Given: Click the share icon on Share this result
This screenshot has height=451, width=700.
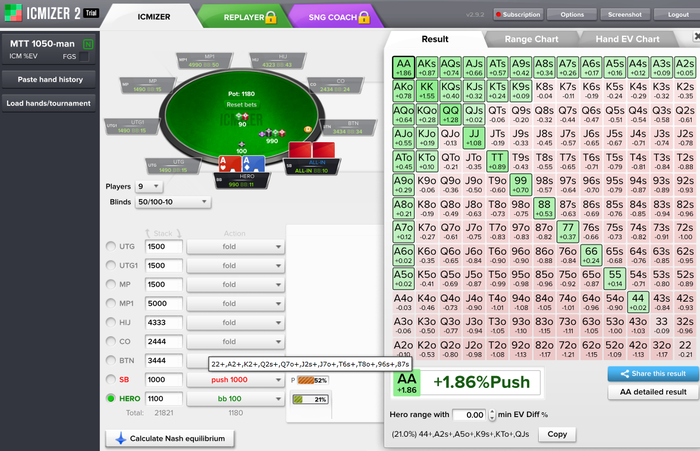Looking at the screenshot, I should tap(625, 374).
